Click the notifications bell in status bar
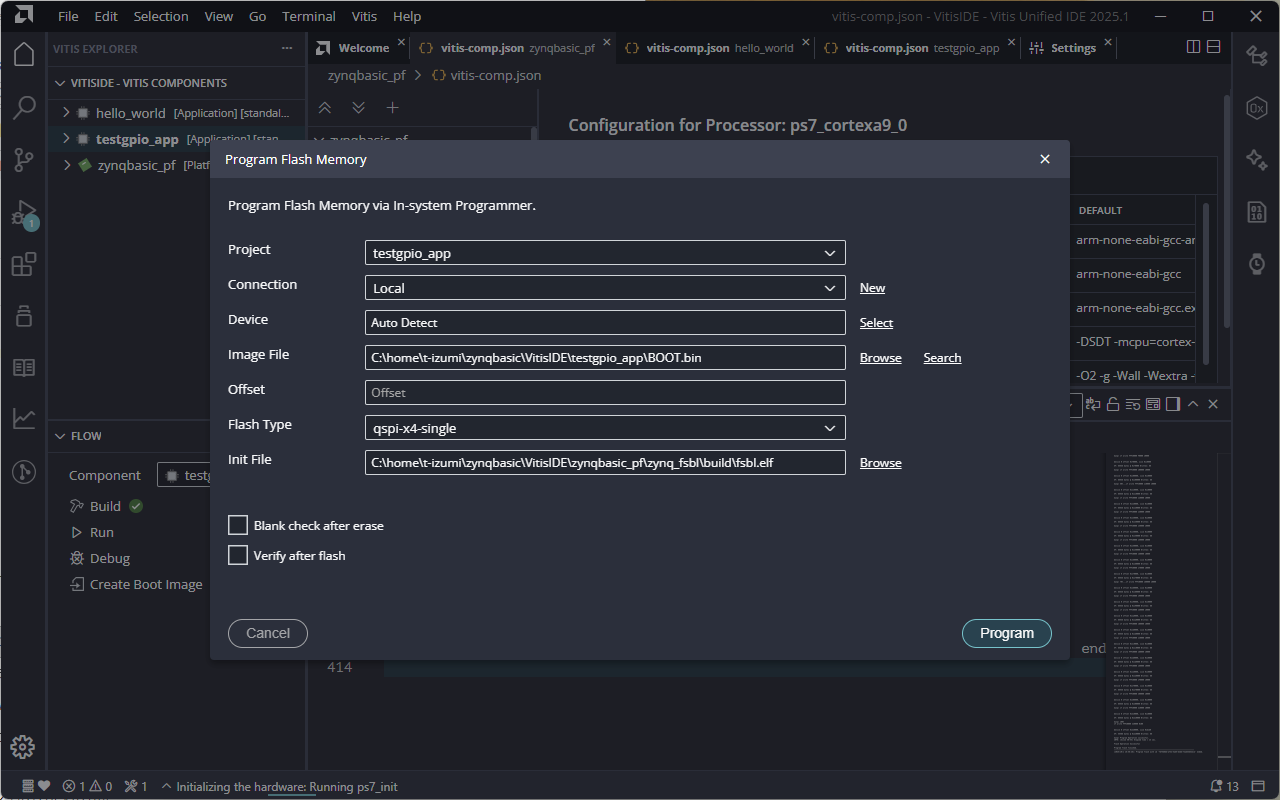Image resolution: width=1280 pixels, height=800 pixels. click(1217, 786)
